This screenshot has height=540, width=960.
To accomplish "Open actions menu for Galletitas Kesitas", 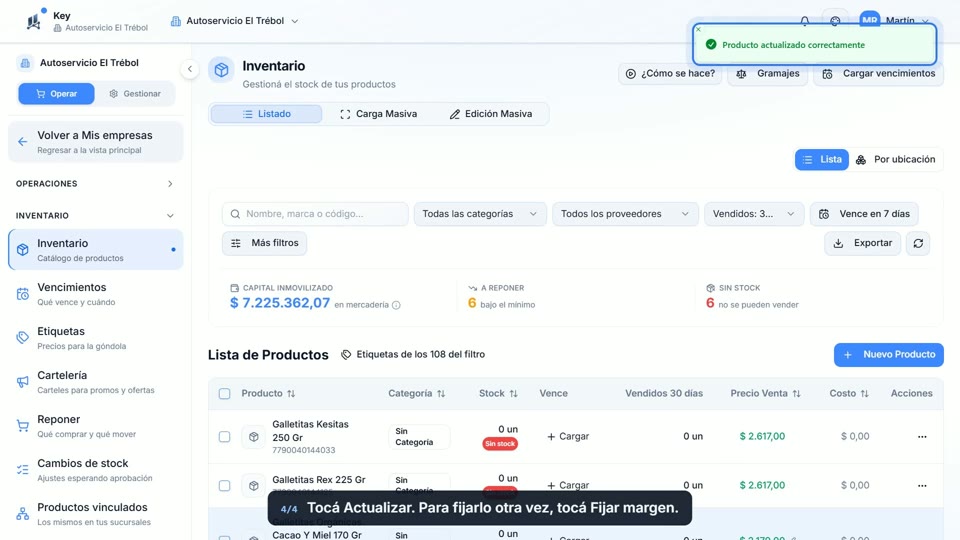I will (922, 437).
